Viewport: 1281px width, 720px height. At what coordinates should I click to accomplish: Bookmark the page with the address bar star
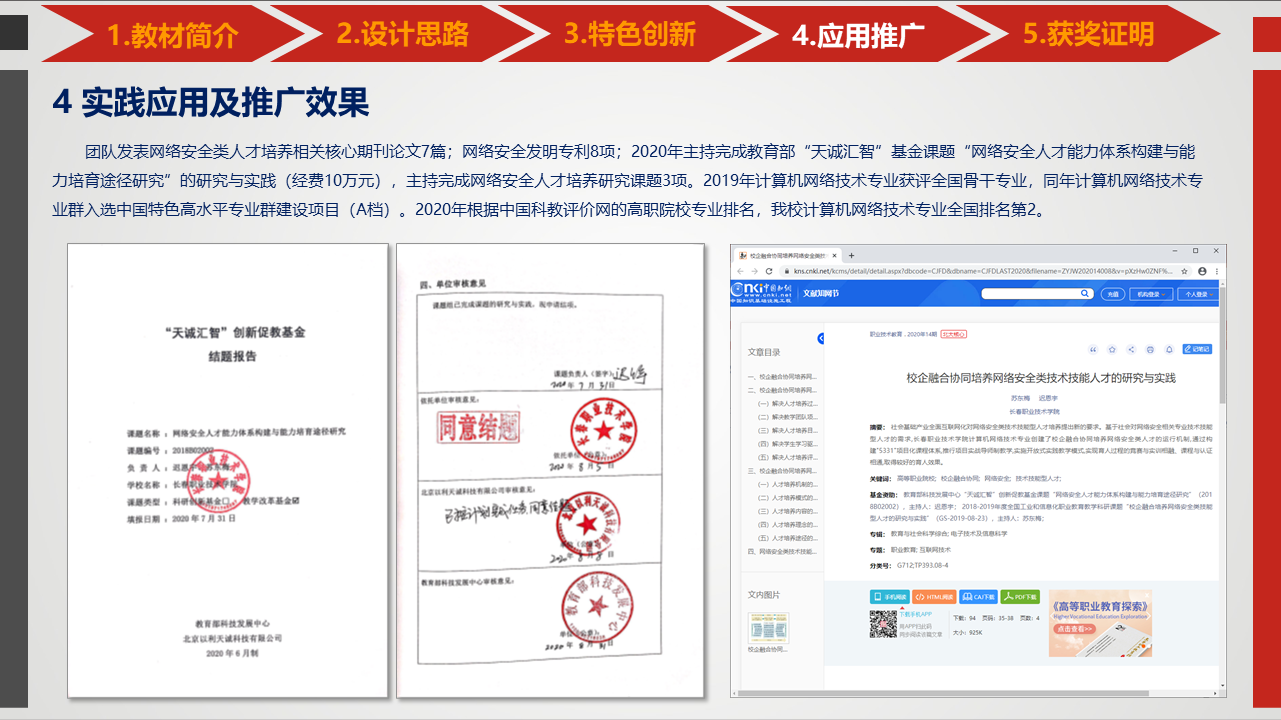click(1184, 271)
